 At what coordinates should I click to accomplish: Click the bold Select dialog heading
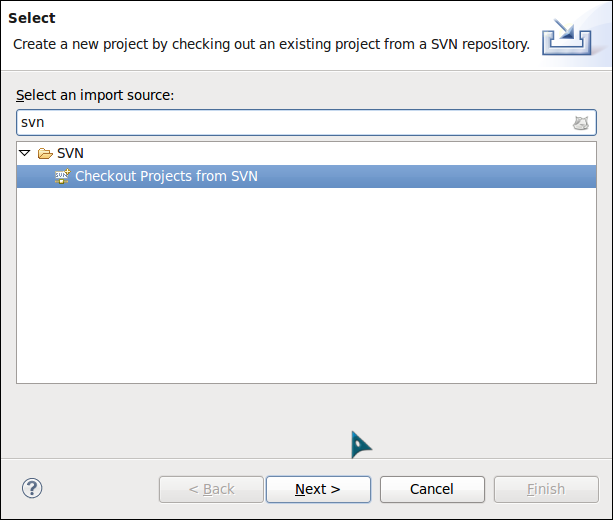[x=32, y=18]
